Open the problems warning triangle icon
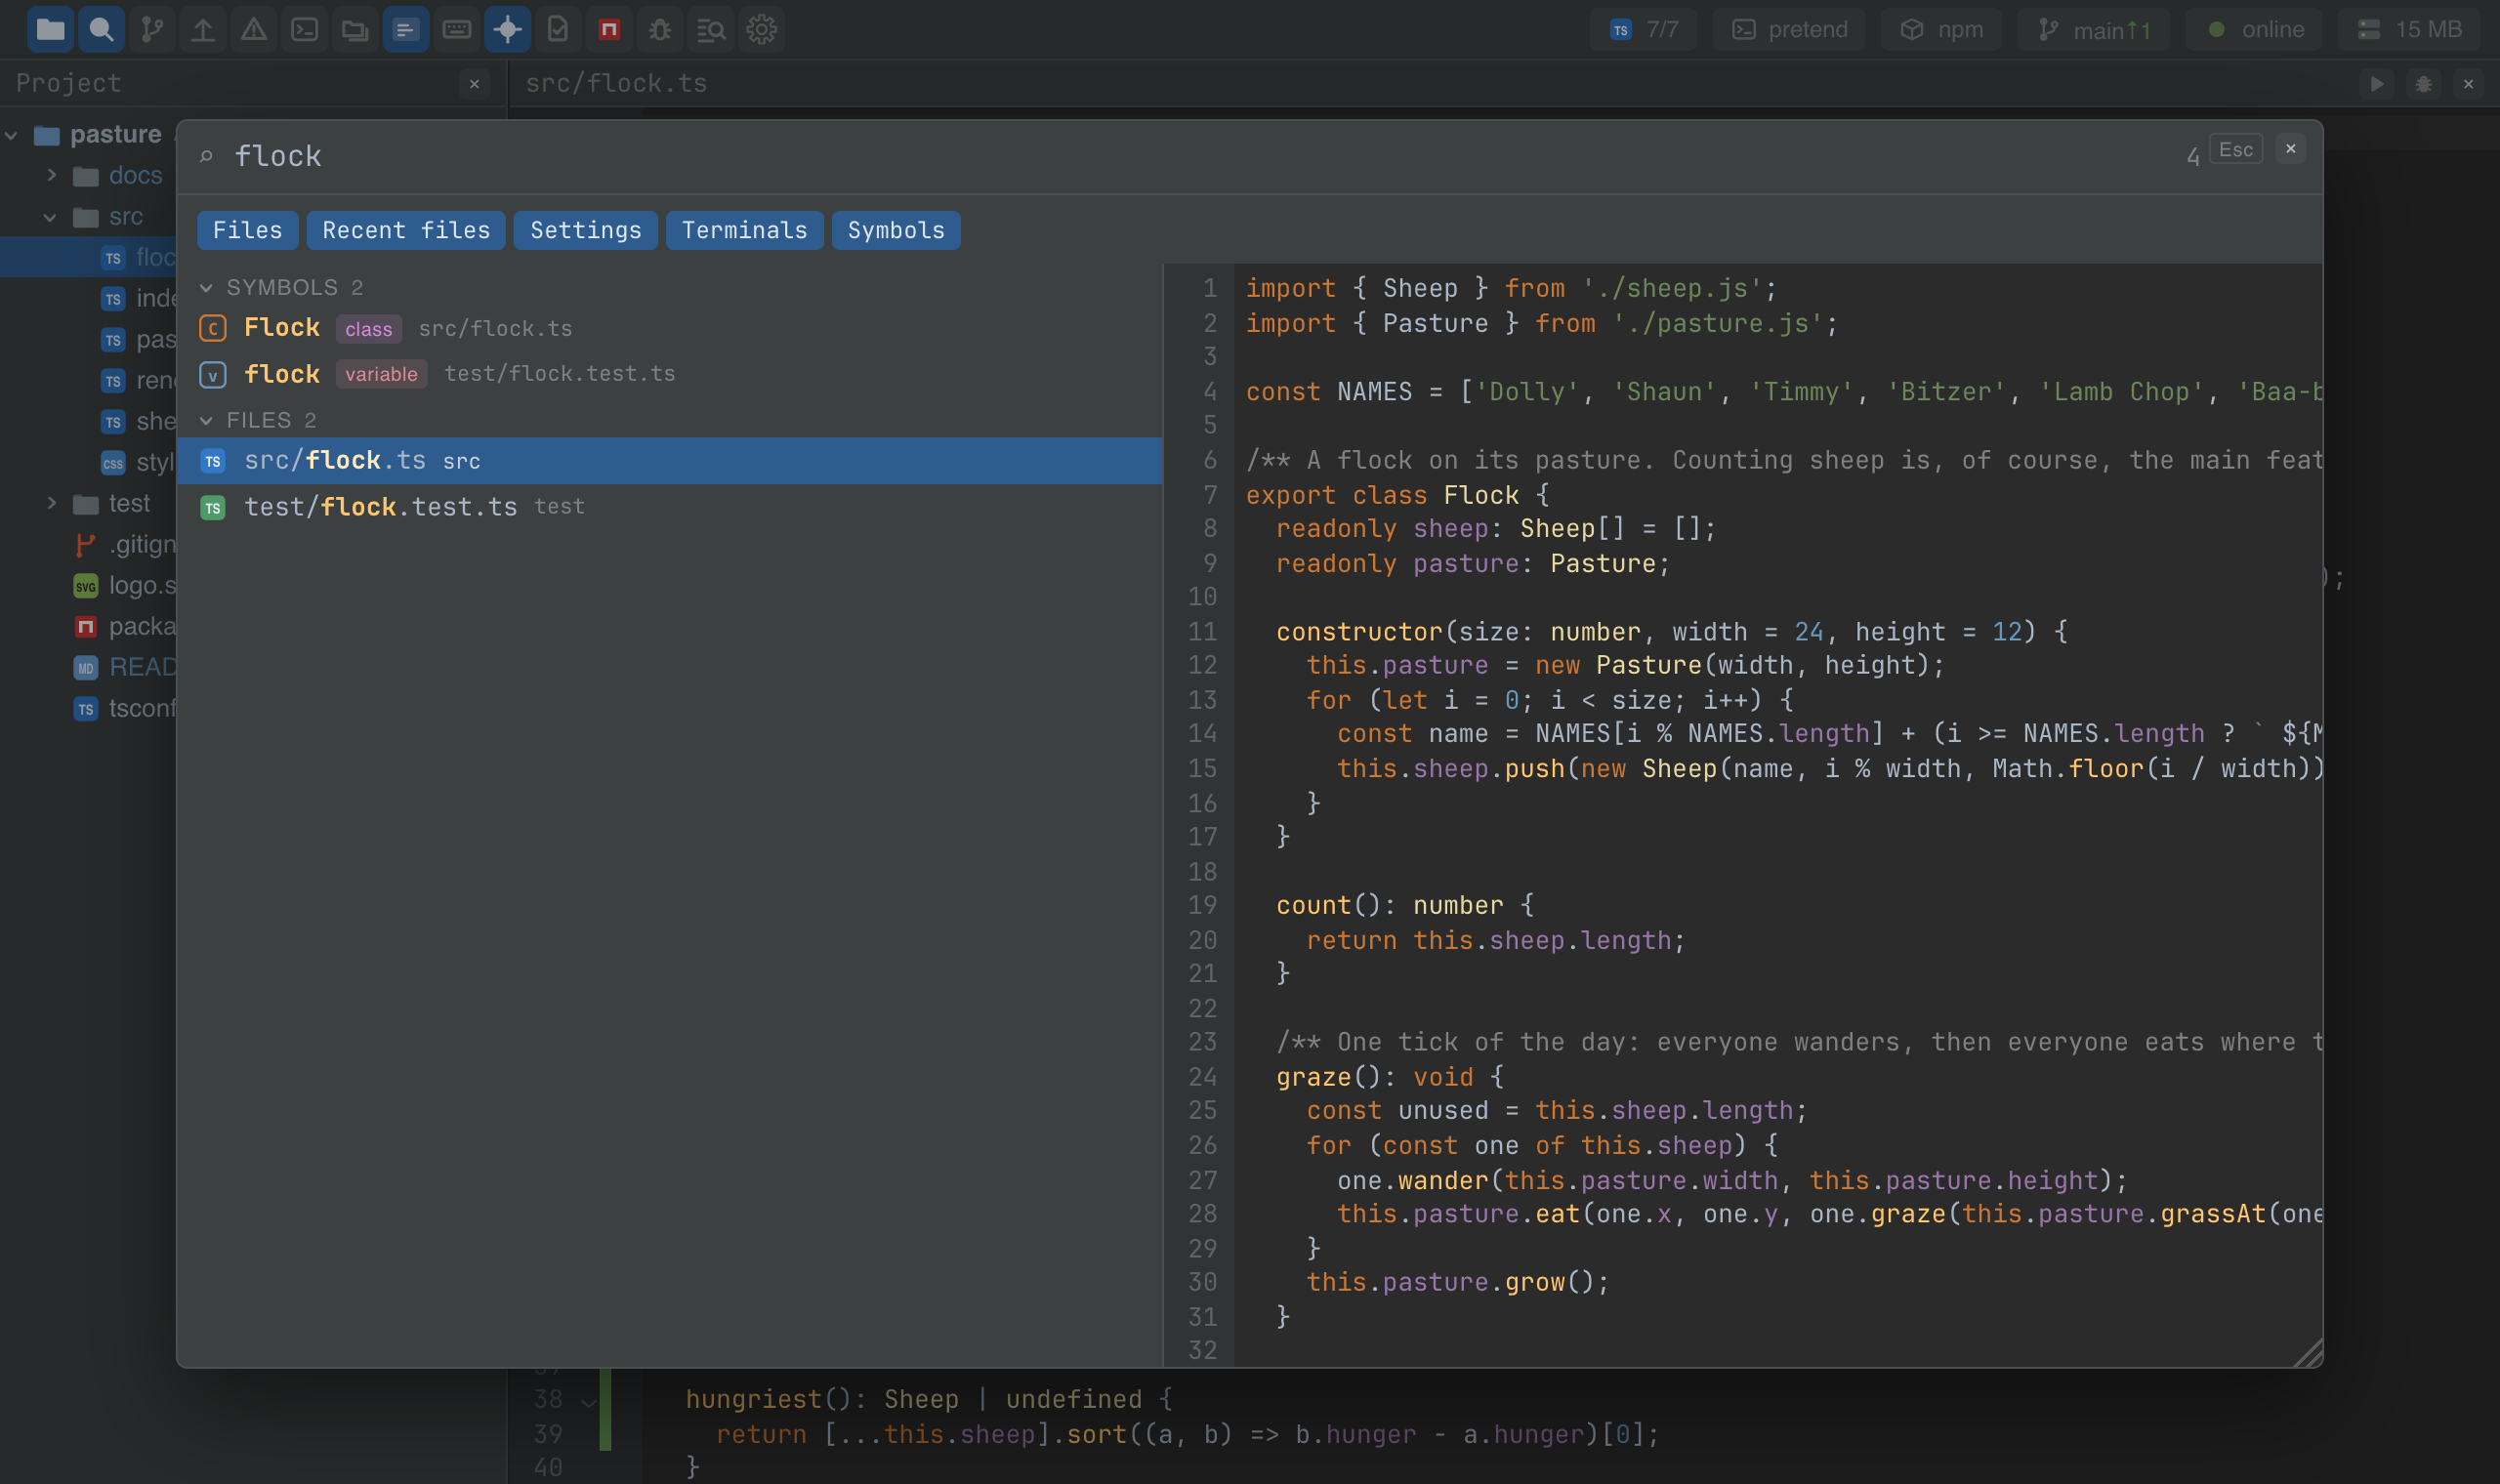Screen dimensions: 2500x1484 254,29
